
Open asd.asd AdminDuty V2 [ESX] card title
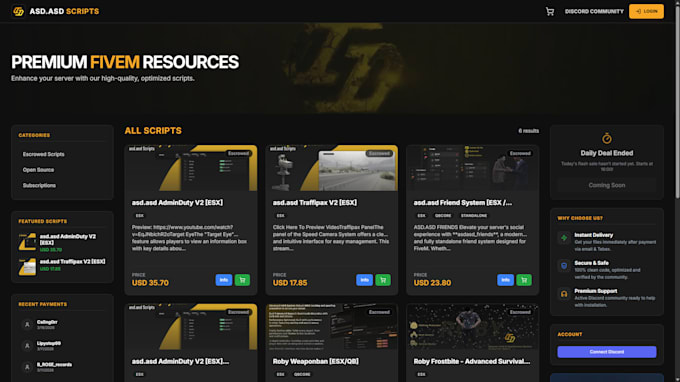click(x=177, y=202)
